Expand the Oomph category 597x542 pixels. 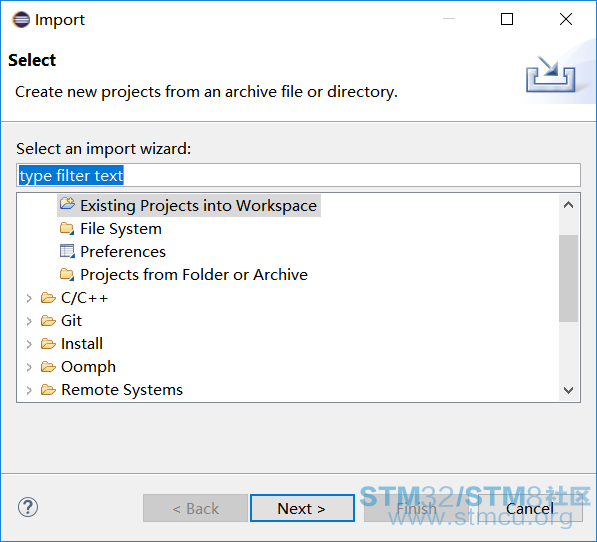pyautogui.click(x=29, y=367)
